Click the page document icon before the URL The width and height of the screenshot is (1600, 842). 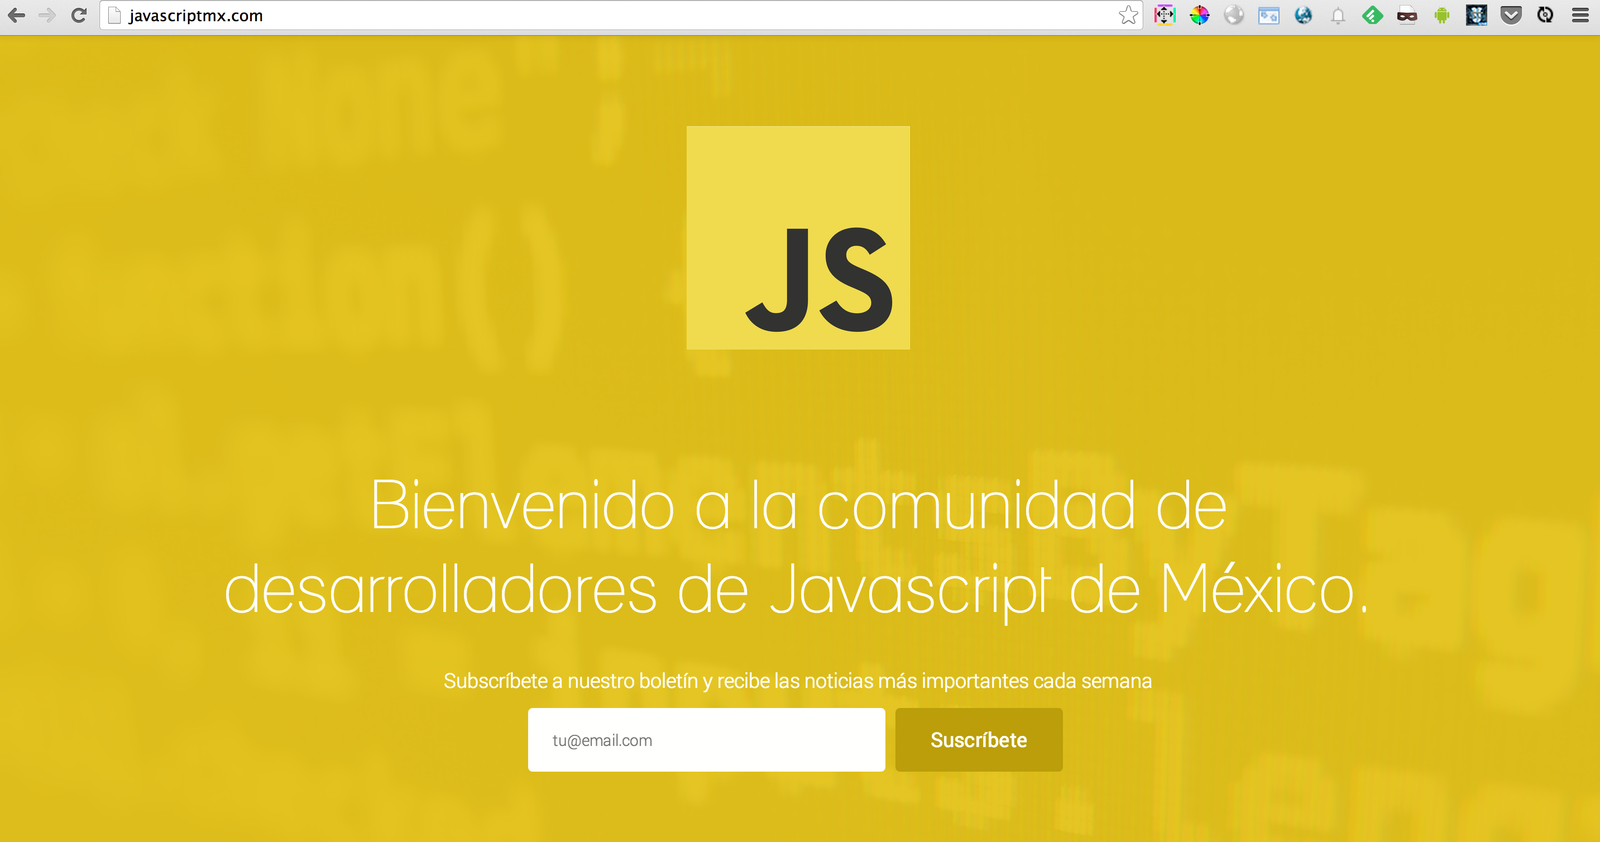114,15
